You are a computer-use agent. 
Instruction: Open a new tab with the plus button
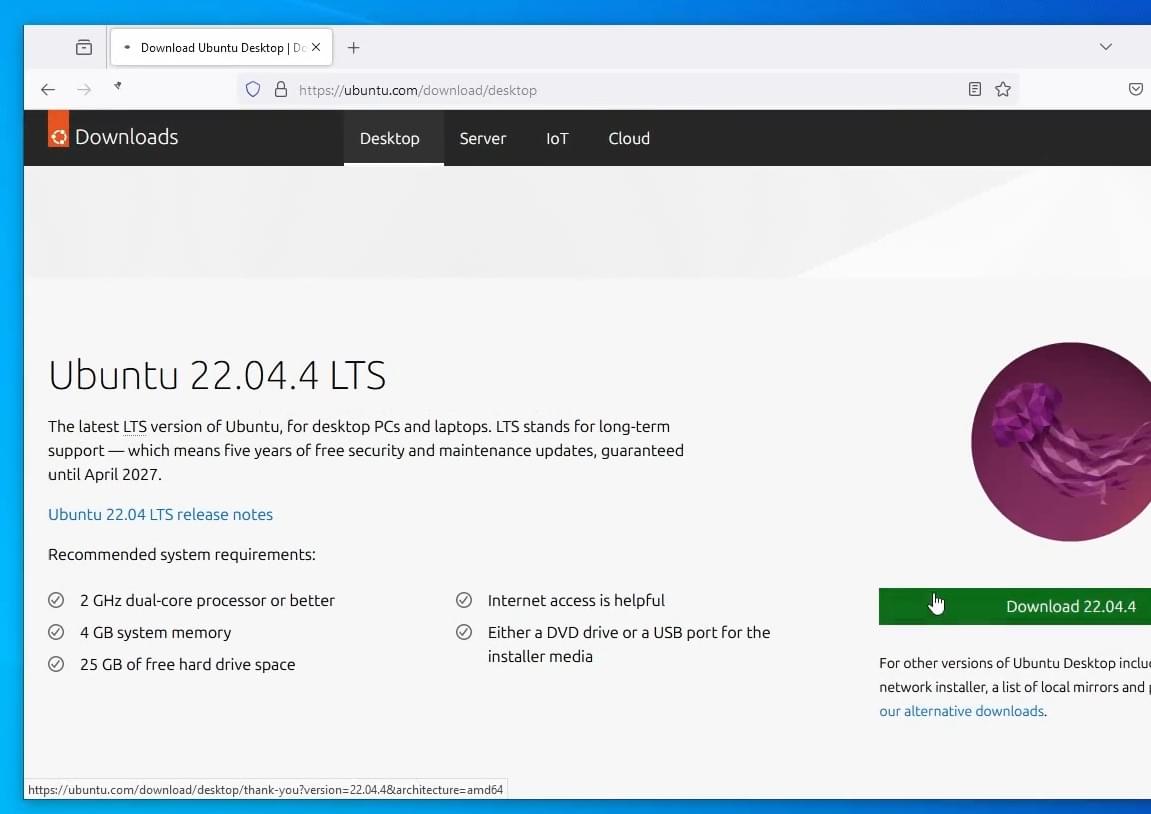point(353,48)
